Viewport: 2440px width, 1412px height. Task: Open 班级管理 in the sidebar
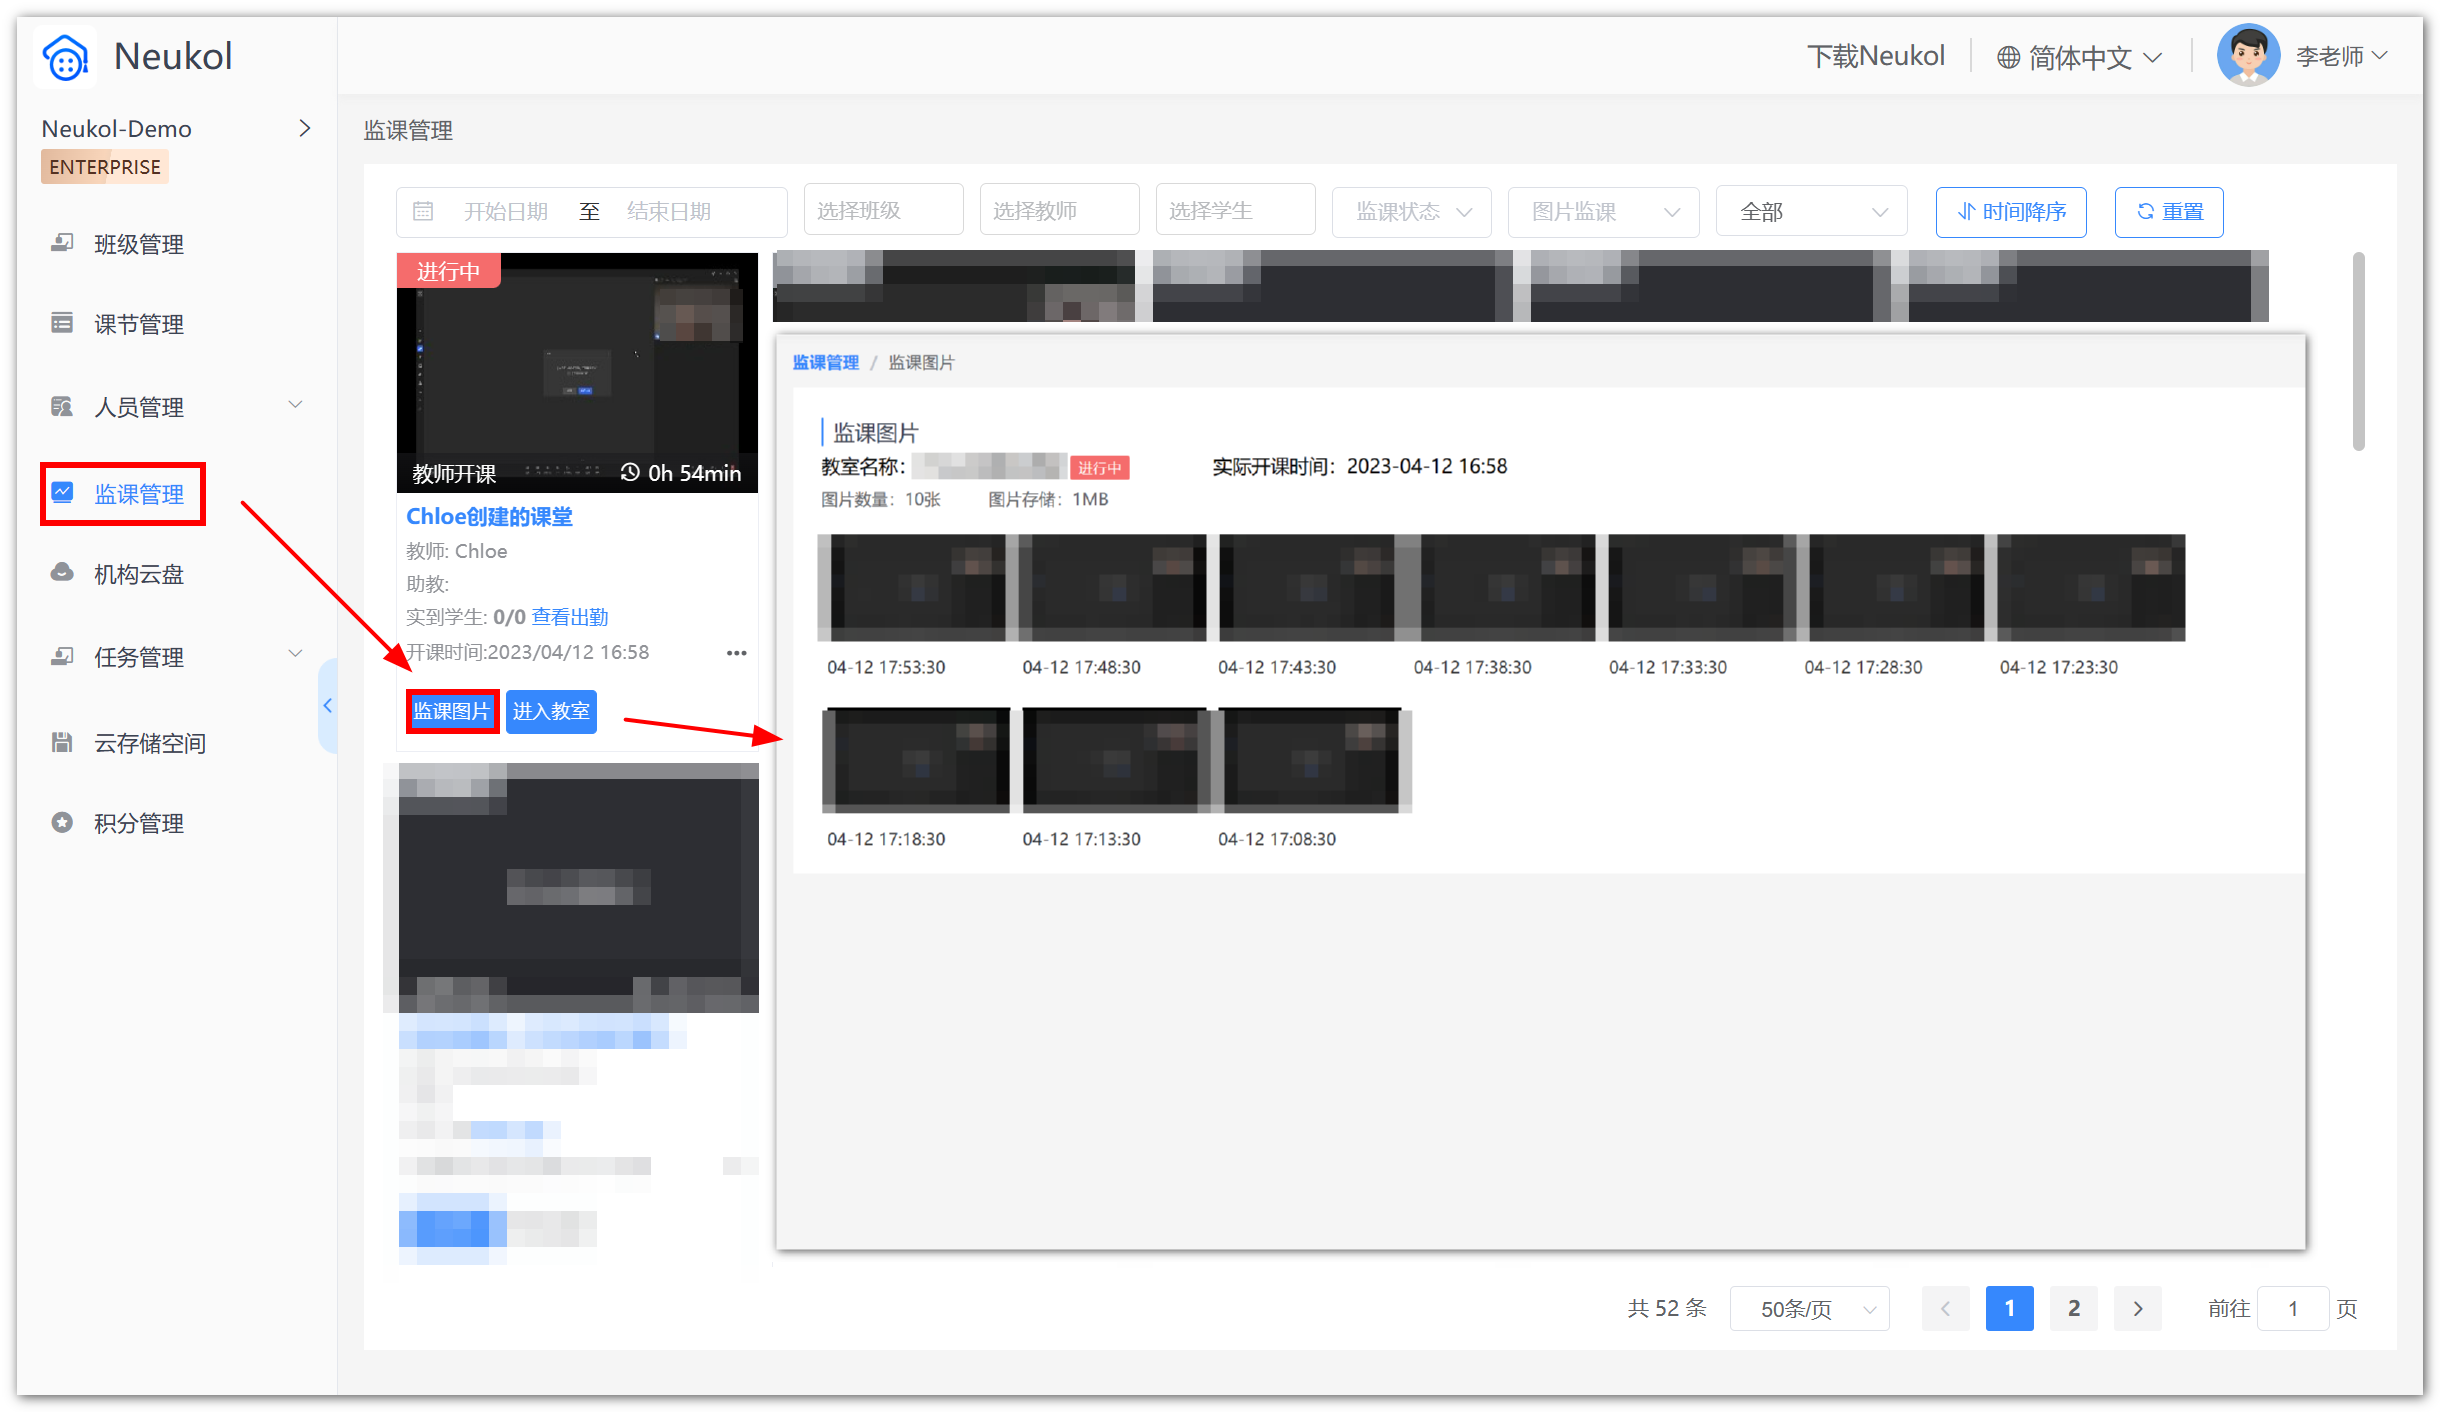click(138, 244)
